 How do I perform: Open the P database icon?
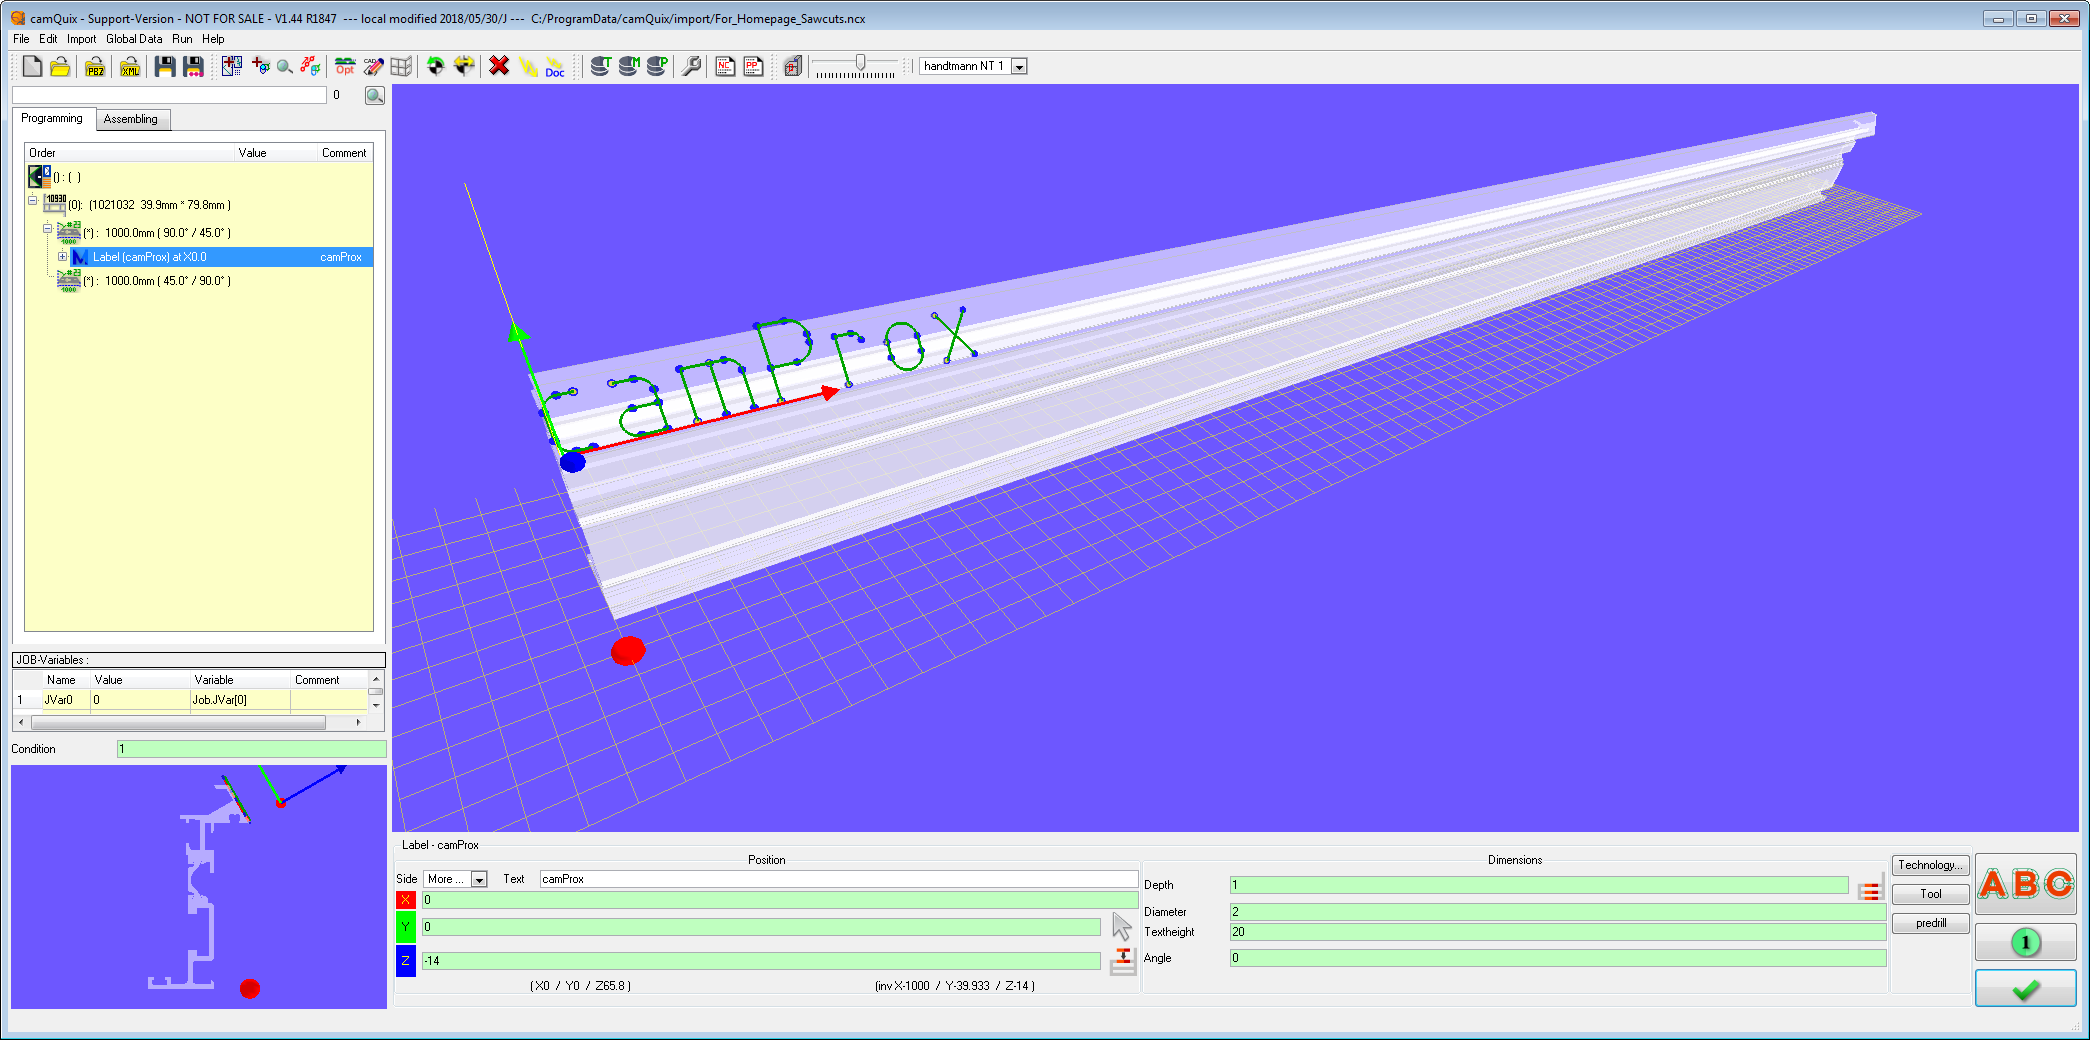[x=657, y=66]
